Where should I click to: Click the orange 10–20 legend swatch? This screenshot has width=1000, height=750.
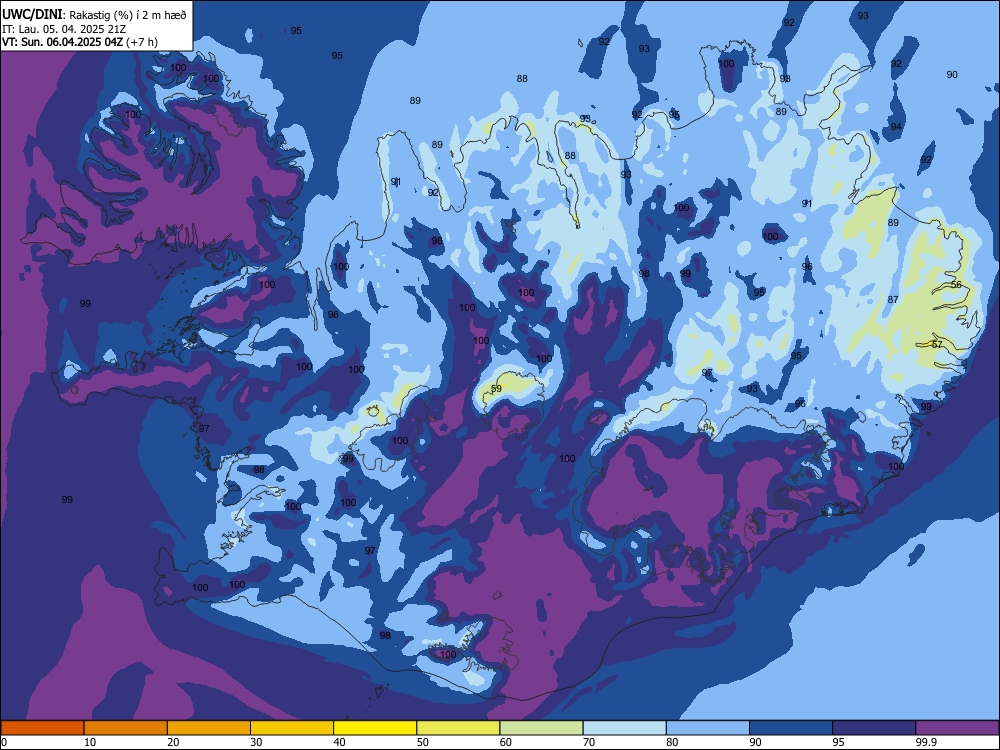tap(126, 728)
